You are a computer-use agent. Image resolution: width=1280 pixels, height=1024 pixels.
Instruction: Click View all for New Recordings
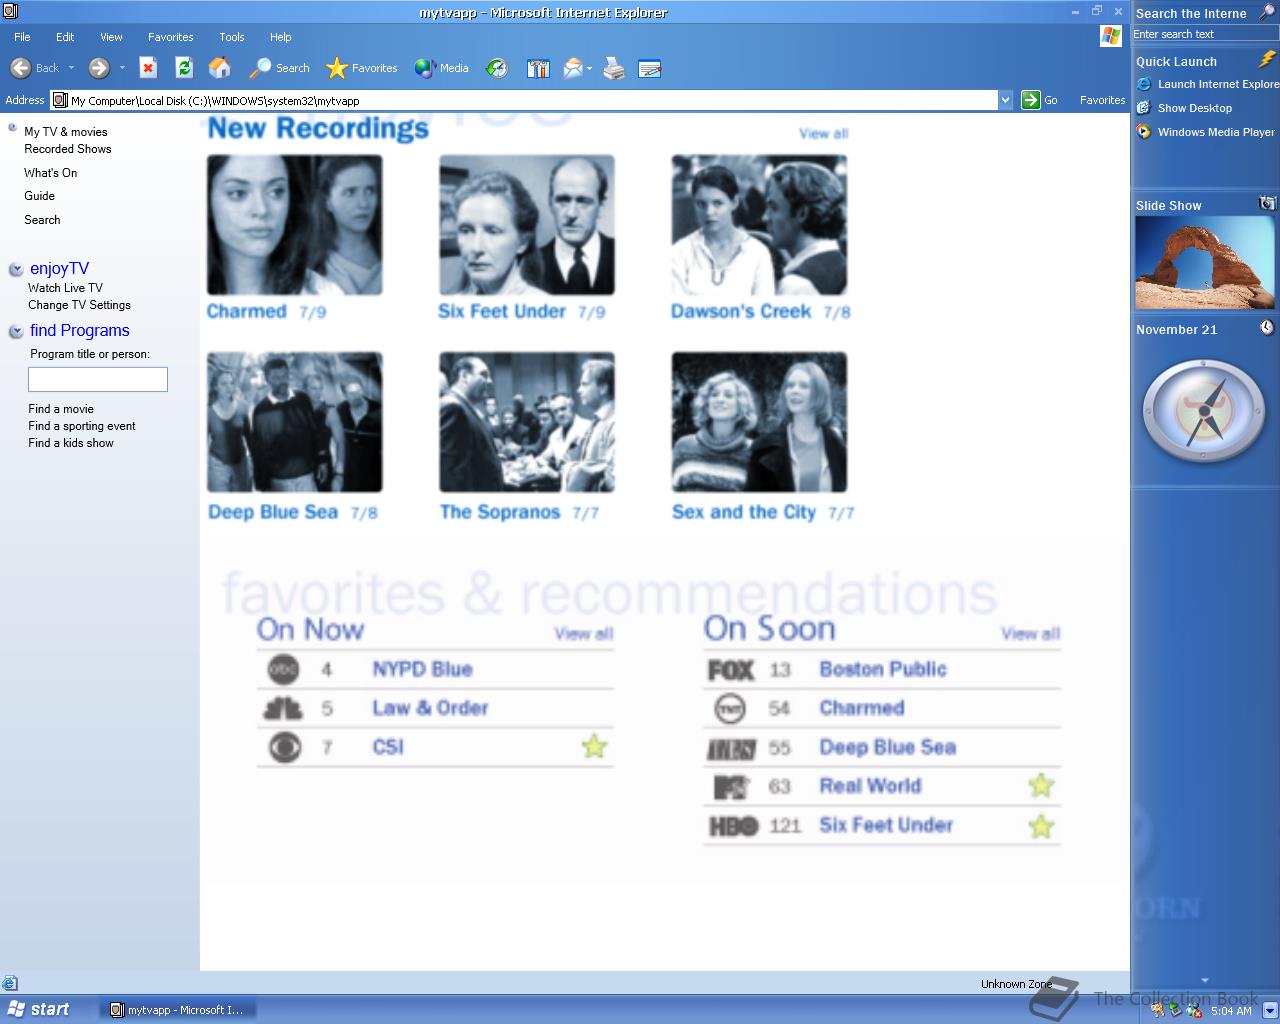(x=823, y=134)
